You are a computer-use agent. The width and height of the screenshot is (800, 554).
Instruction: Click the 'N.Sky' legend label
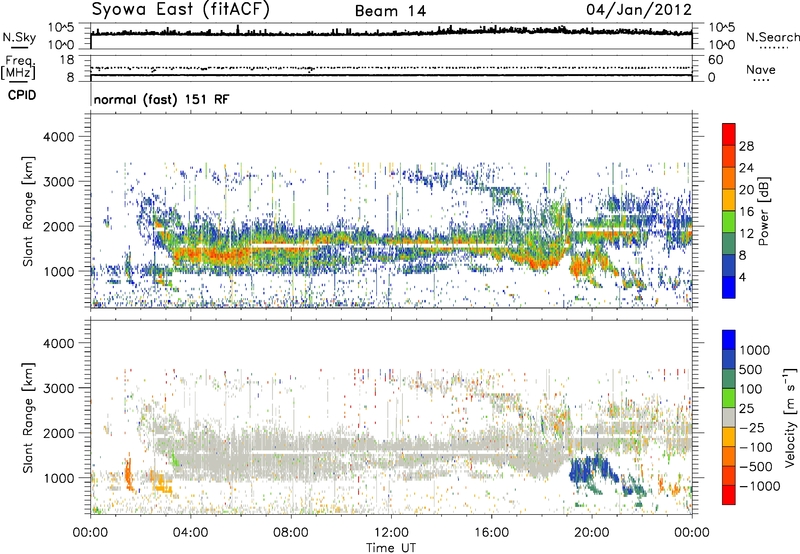click(19, 37)
